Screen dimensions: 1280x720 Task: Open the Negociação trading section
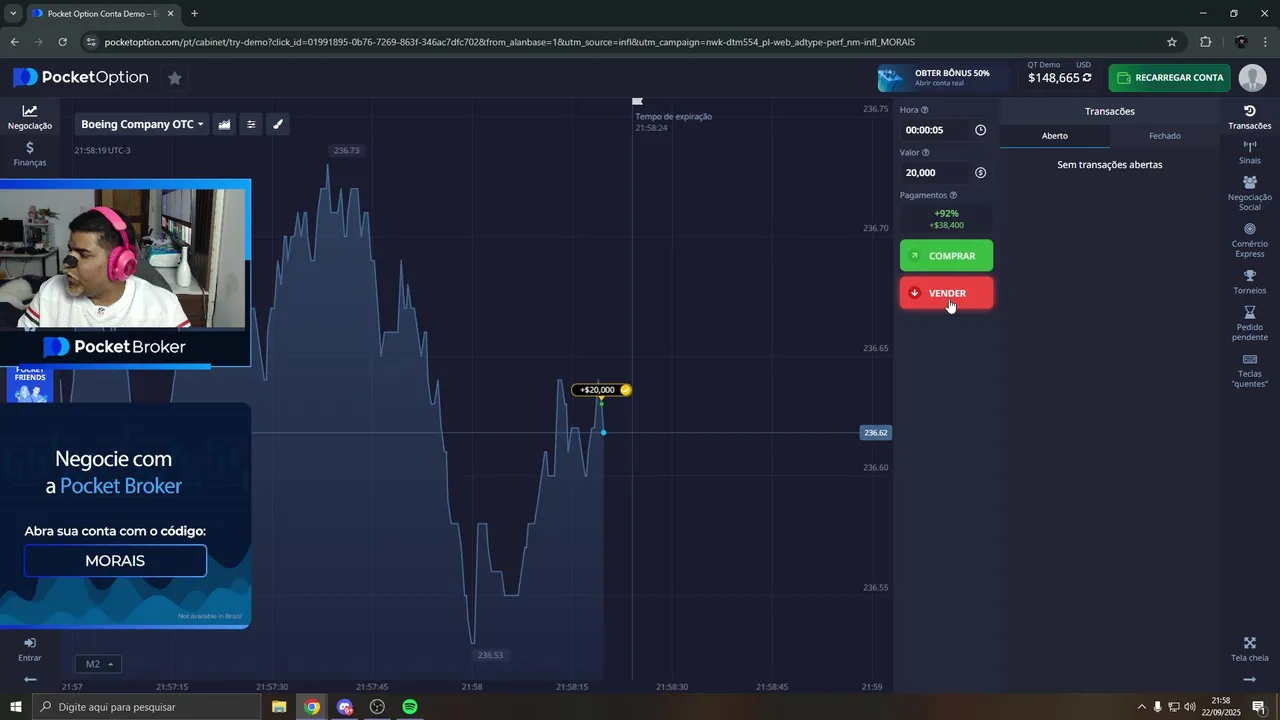tap(30, 117)
